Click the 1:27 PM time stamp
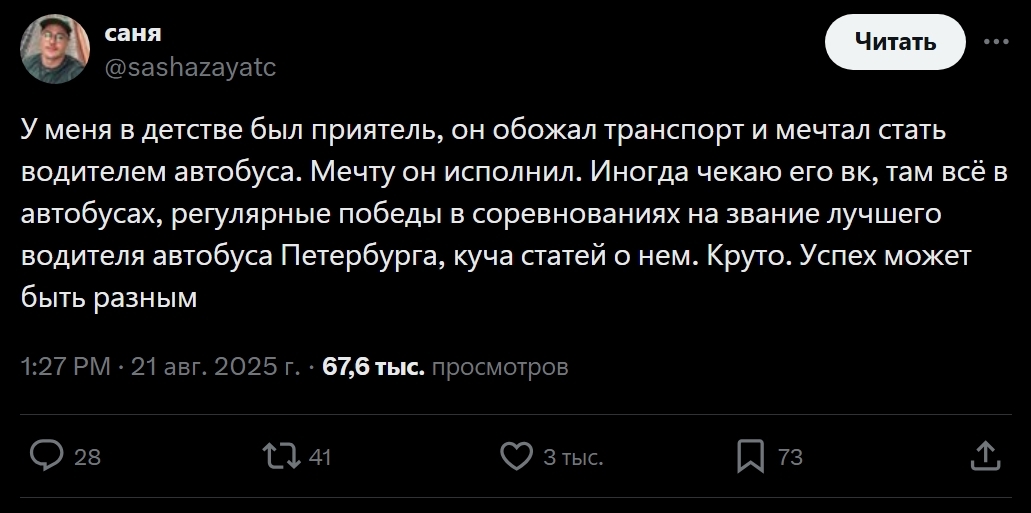Image resolution: width=1031 pixels, height=513 pixels. click(x=65, y=368)
